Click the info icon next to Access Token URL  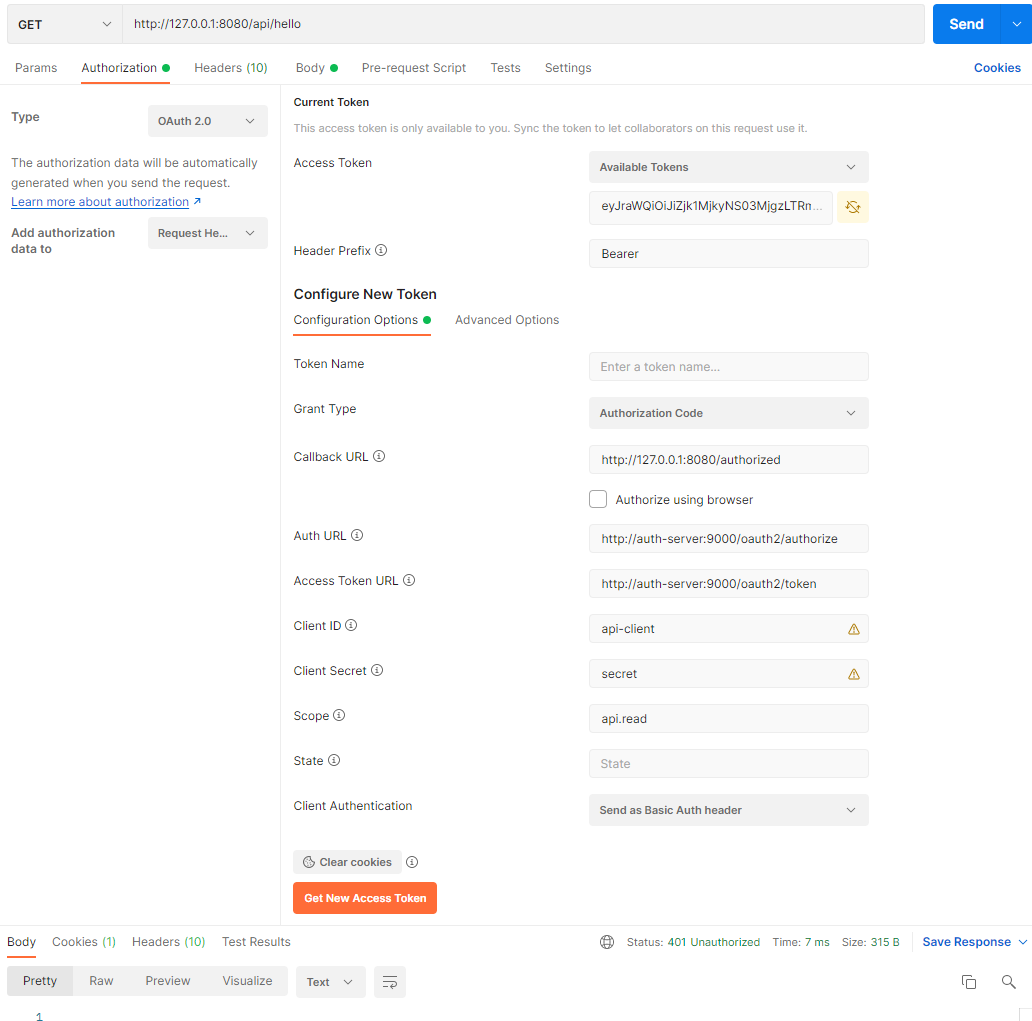409,580
